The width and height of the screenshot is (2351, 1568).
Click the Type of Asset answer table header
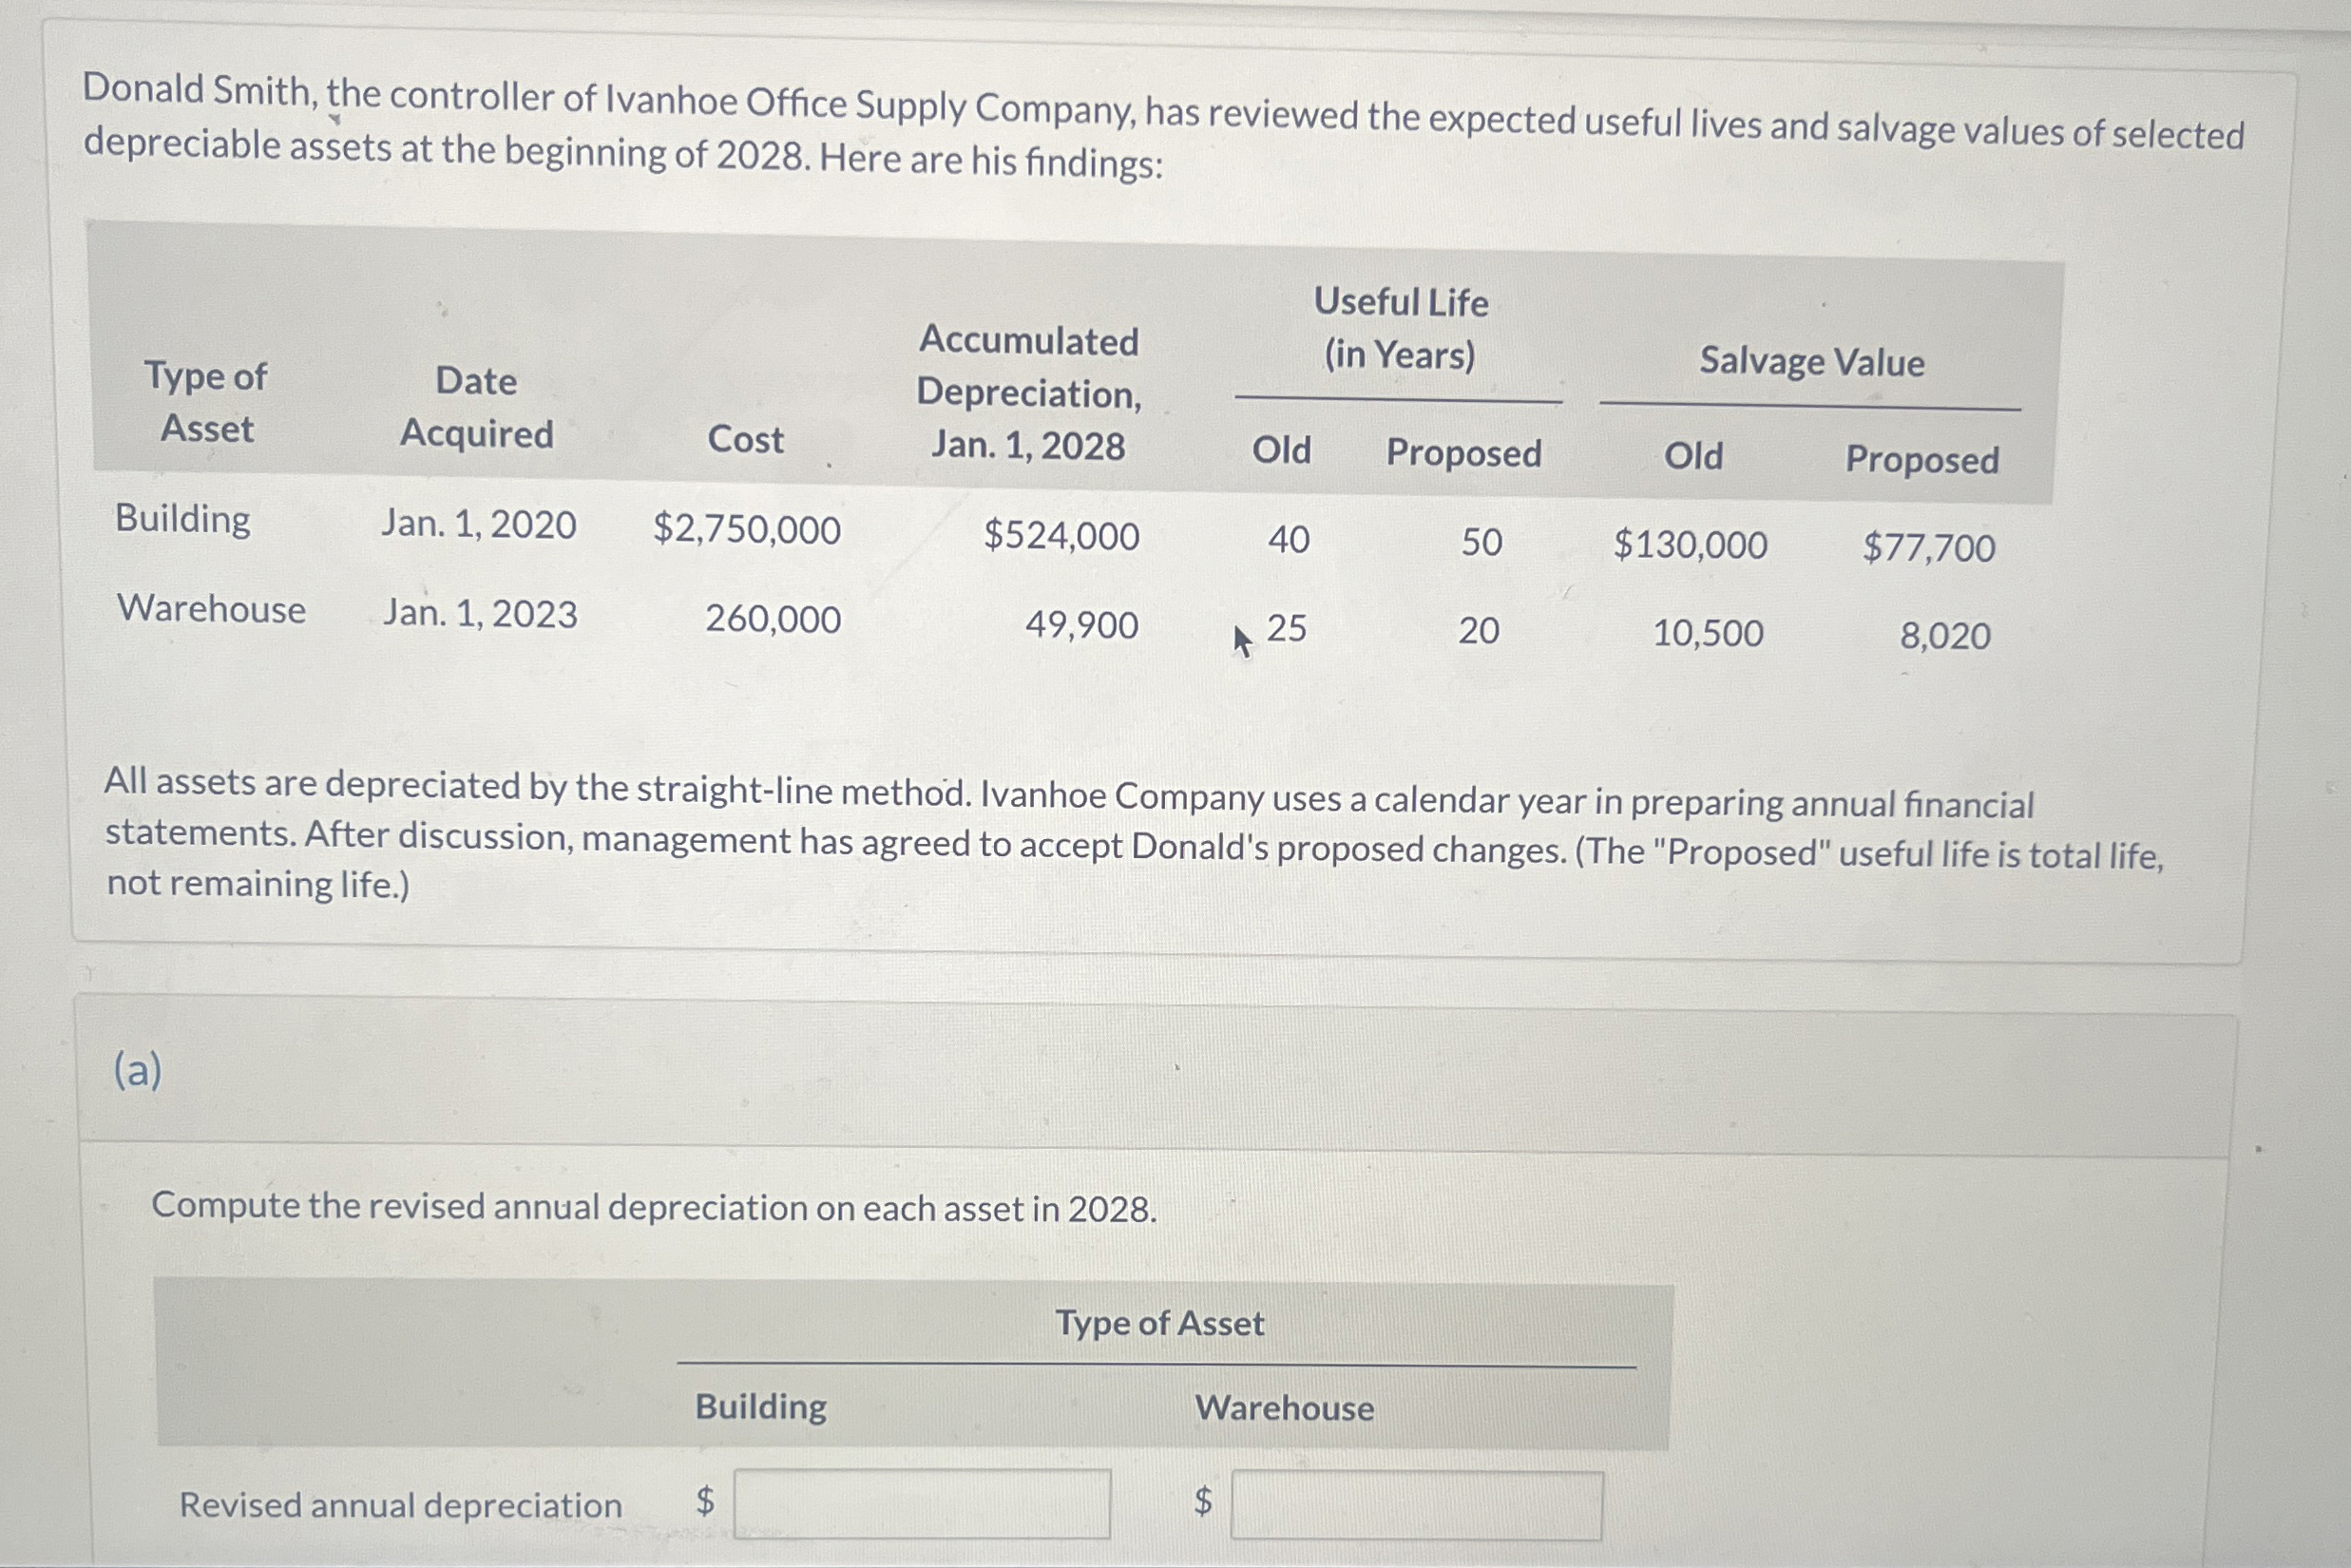1159,1324
